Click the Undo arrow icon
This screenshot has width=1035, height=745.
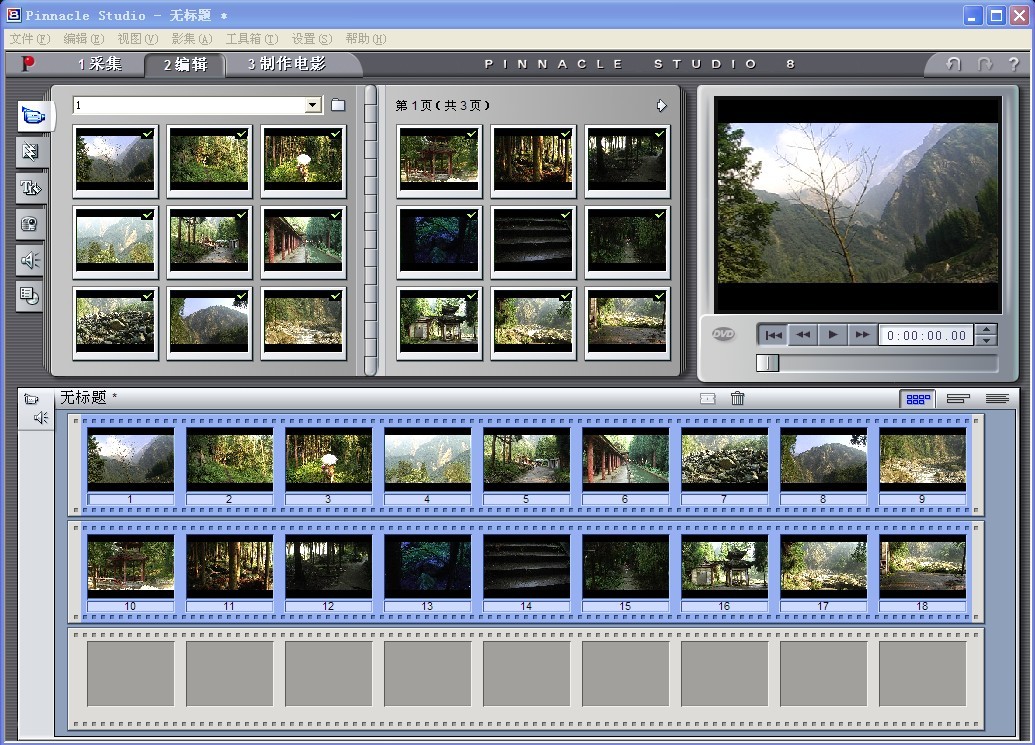tap(953, 64)
